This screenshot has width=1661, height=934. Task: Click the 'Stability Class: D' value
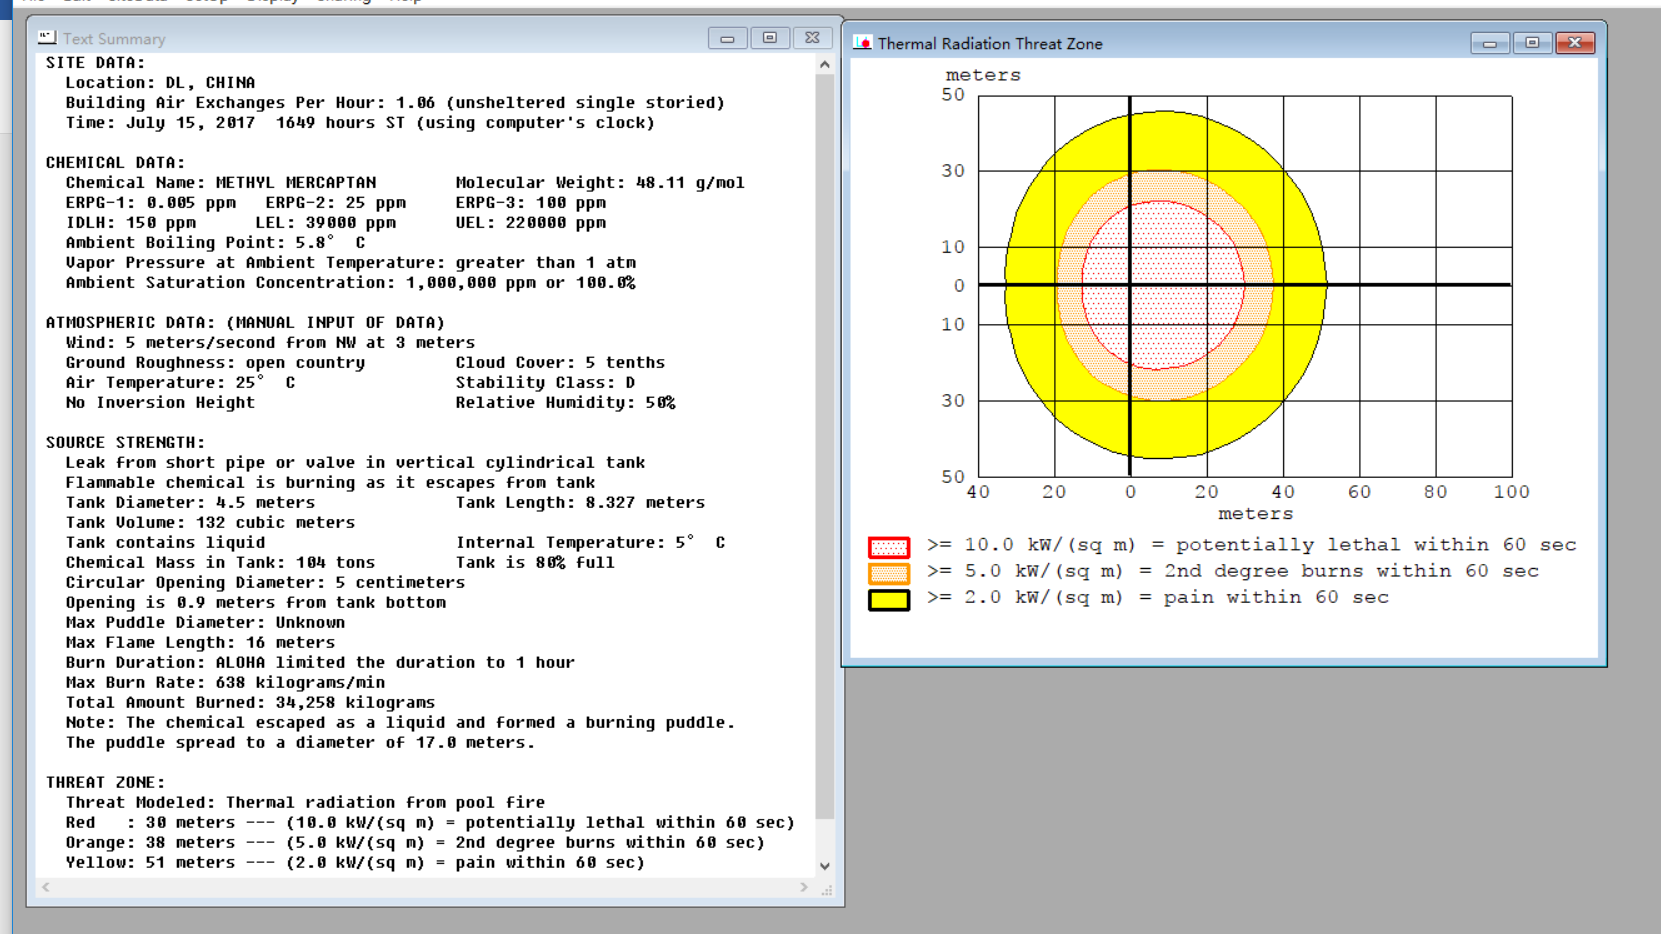pos(545,383)
